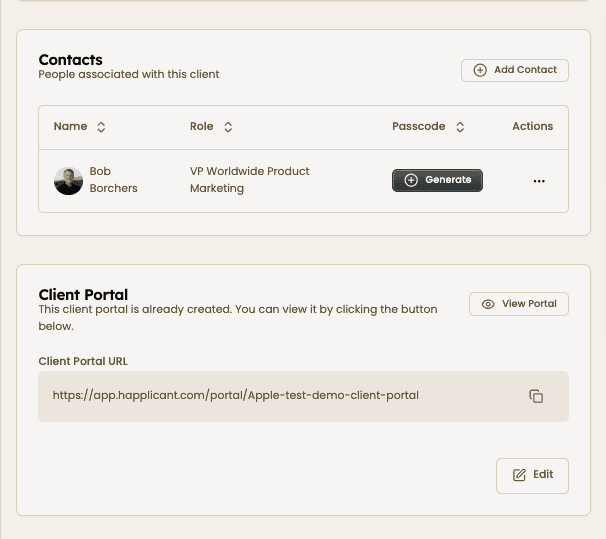Click the VP Worldwide Product Marketing role text
606x539 pixels.
(x=249, y=180)
